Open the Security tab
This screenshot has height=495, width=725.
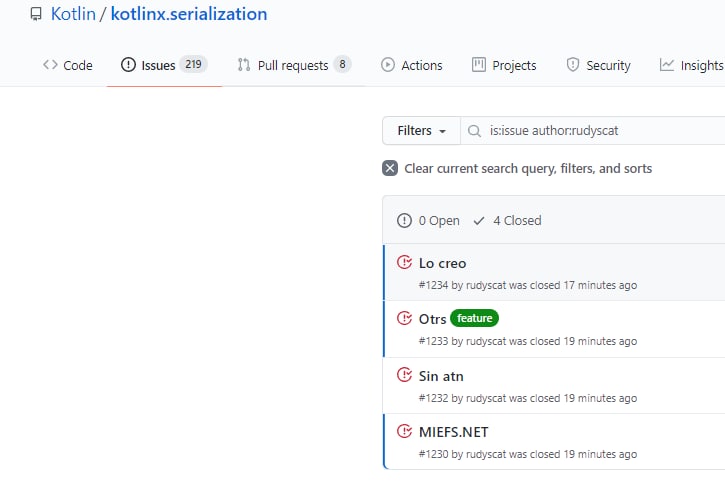598,65
